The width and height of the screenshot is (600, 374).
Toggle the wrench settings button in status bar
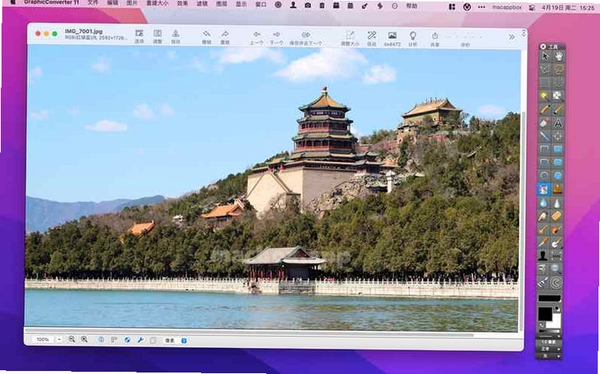140,340
